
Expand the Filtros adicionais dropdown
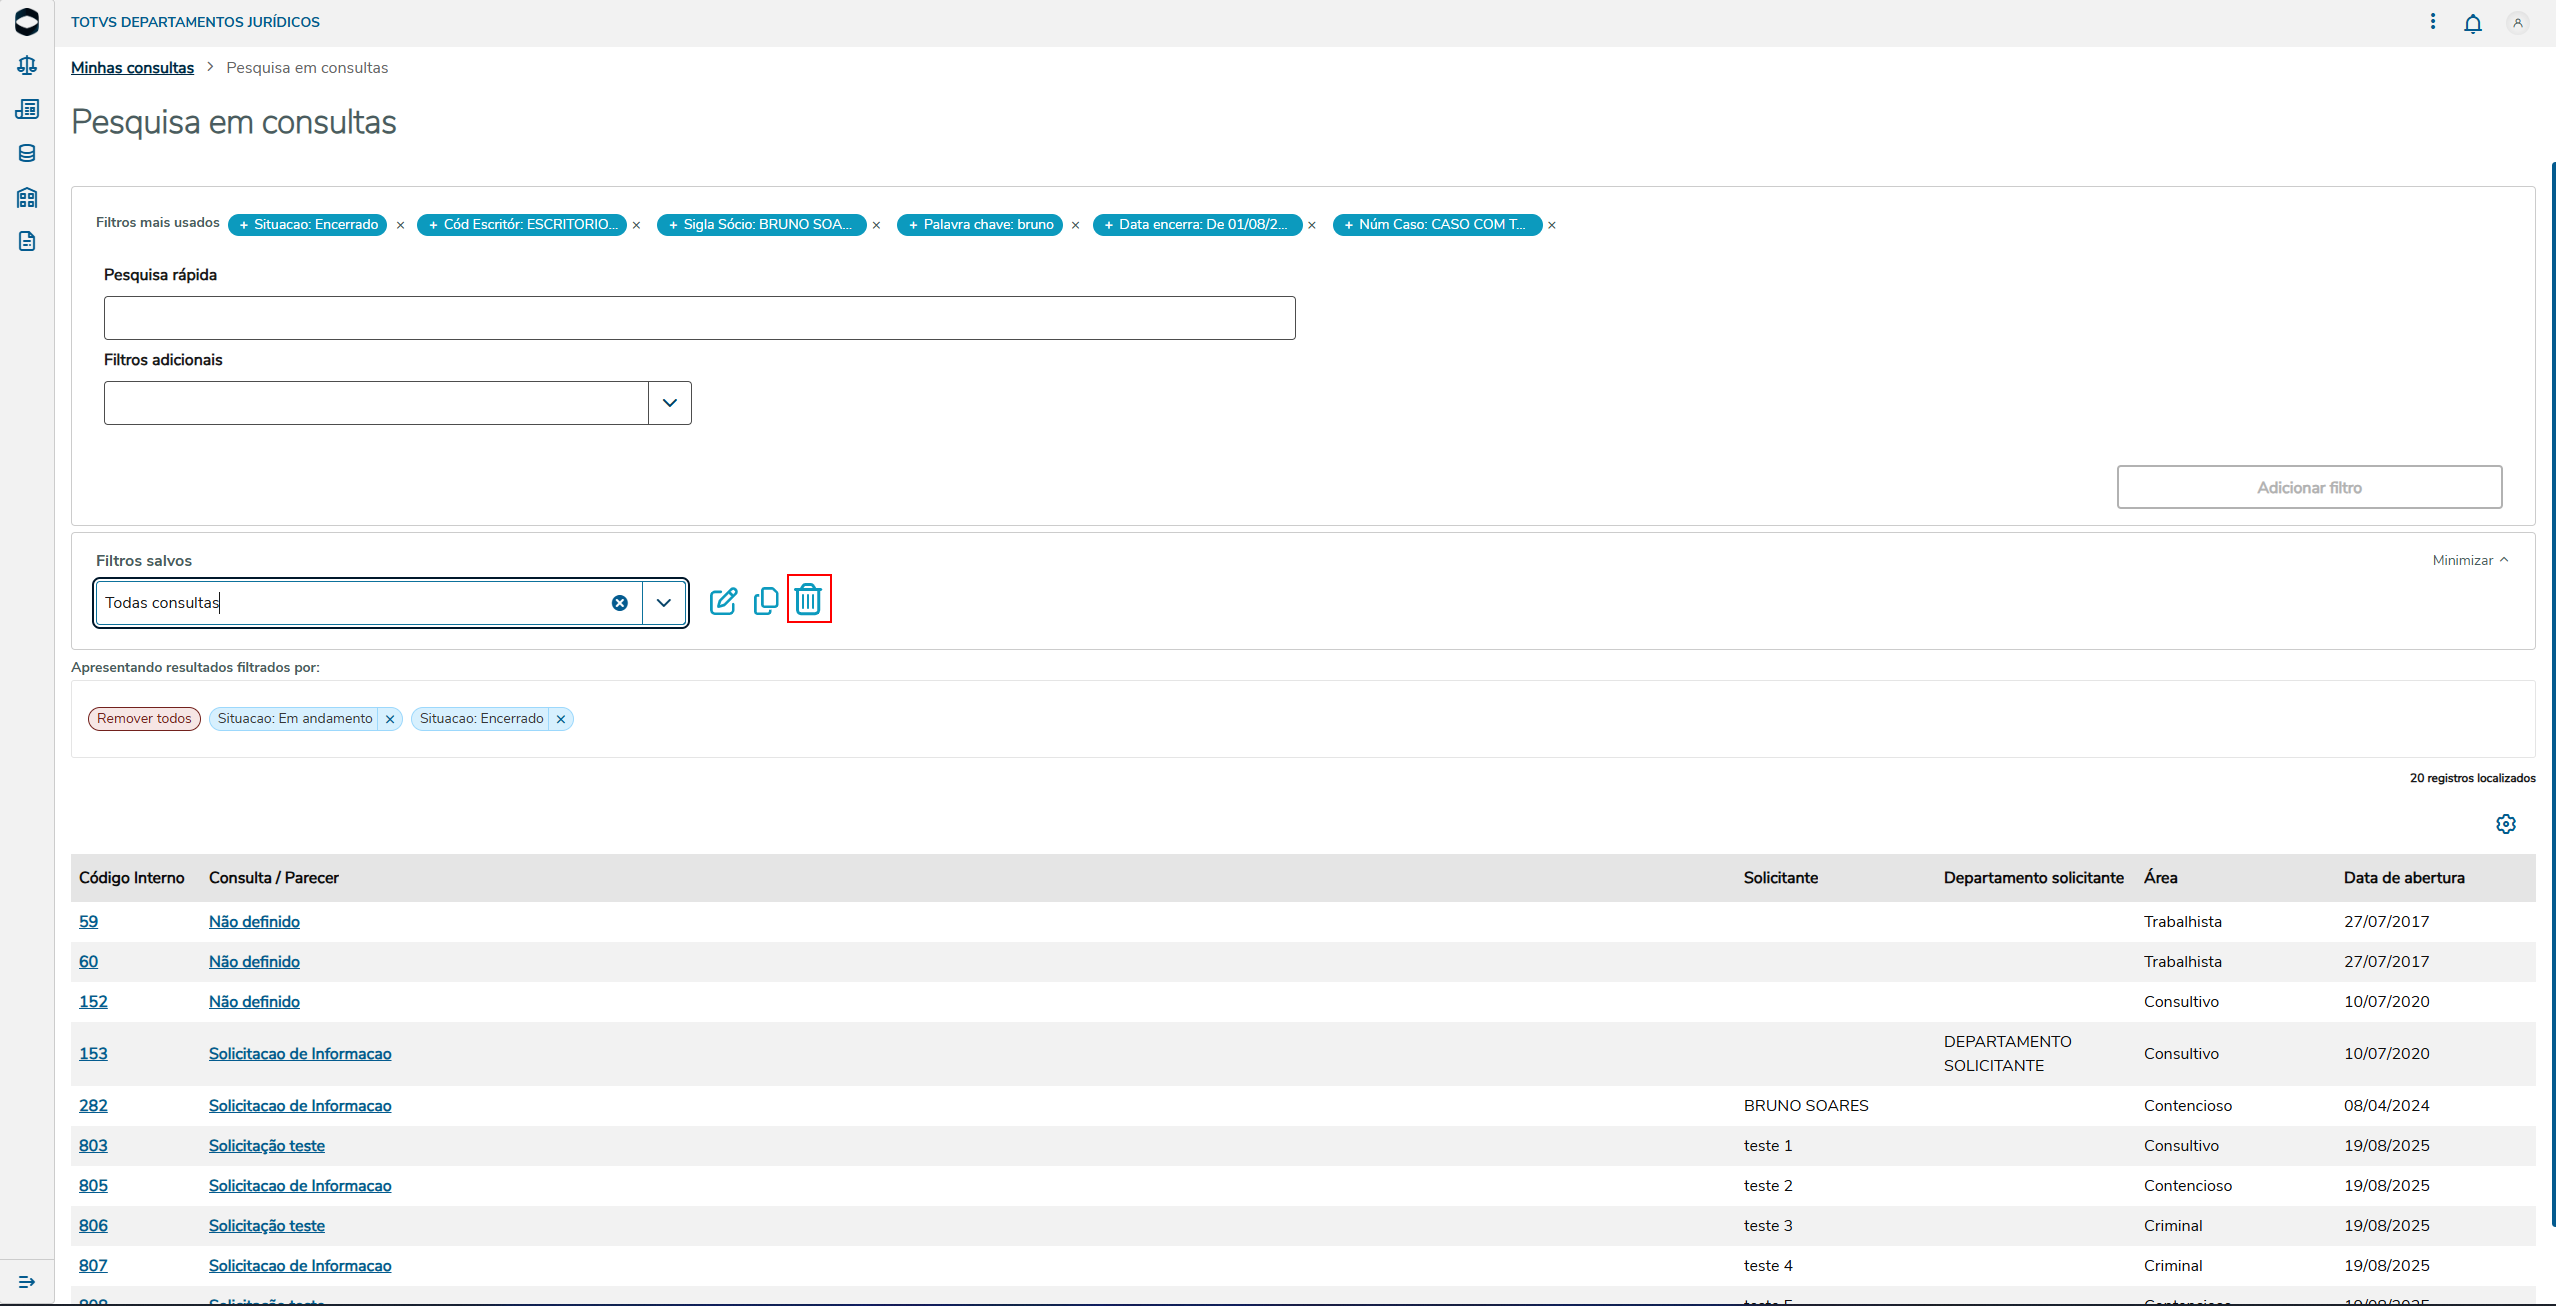669,403
